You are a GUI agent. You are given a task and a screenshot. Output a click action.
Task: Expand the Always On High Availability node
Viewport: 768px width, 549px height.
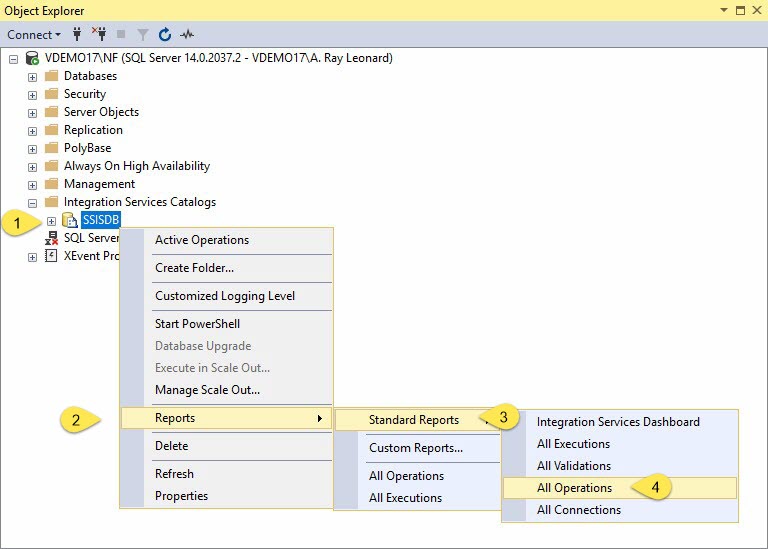point(32,167)
